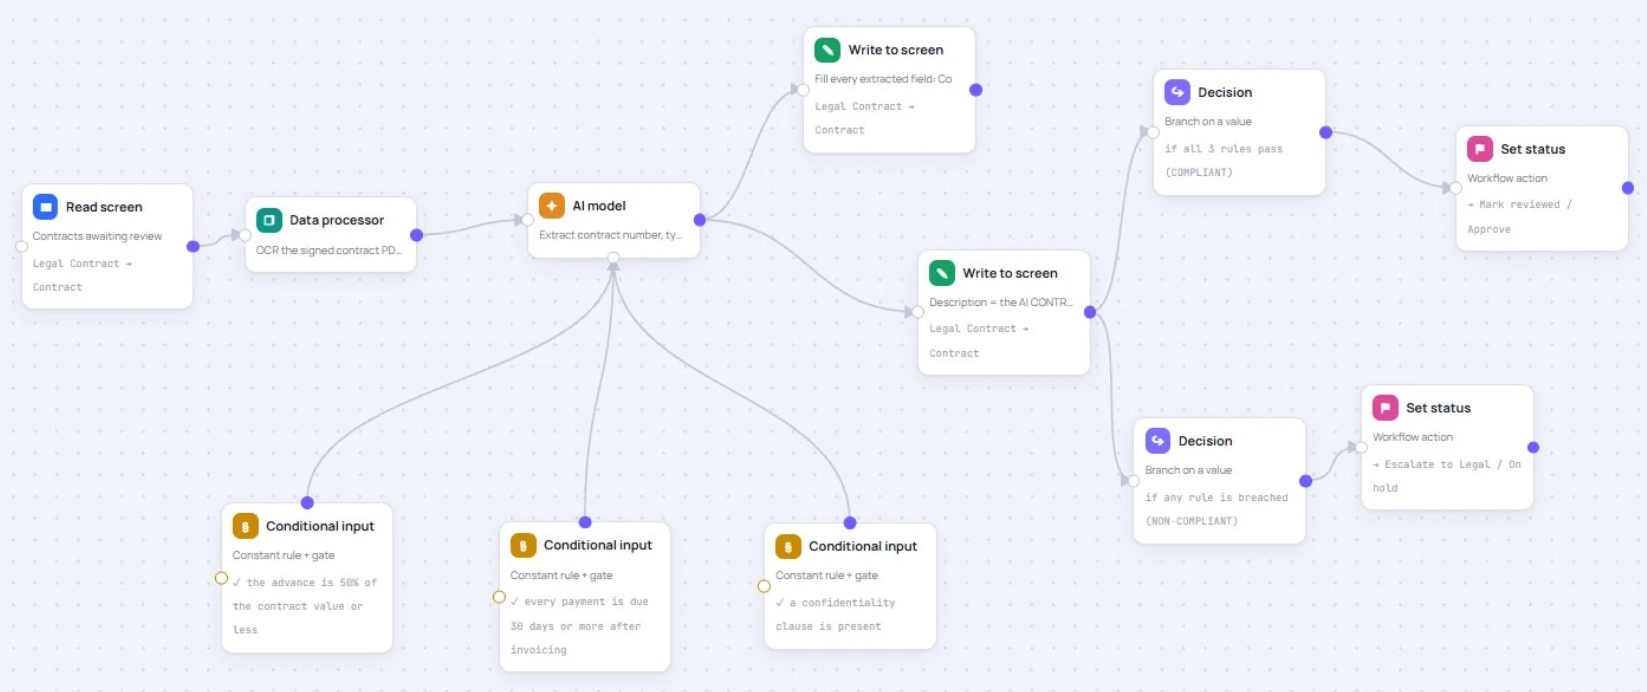Click the Read screen node's left input port
The height and width of the screenshot is (692, 1647).
pos(22,246)
